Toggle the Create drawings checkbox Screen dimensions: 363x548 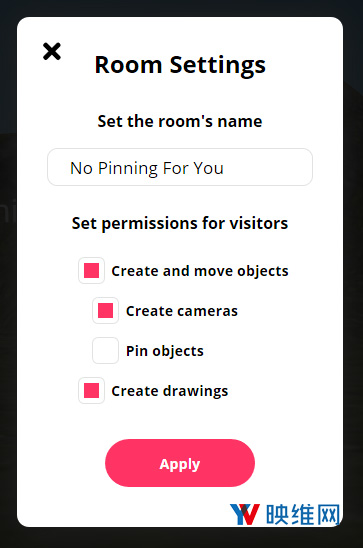pyautogui.click(x=91, y=390)
